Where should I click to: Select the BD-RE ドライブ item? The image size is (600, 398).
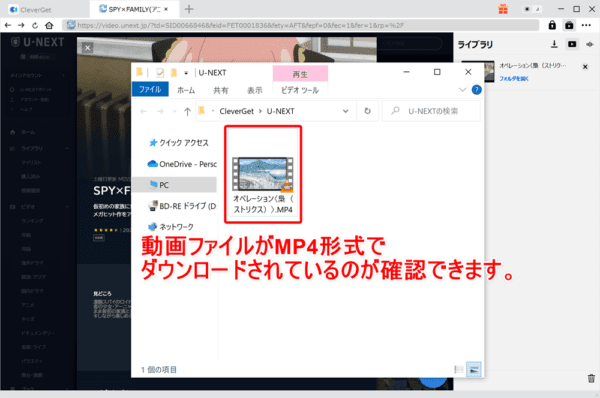182,206
